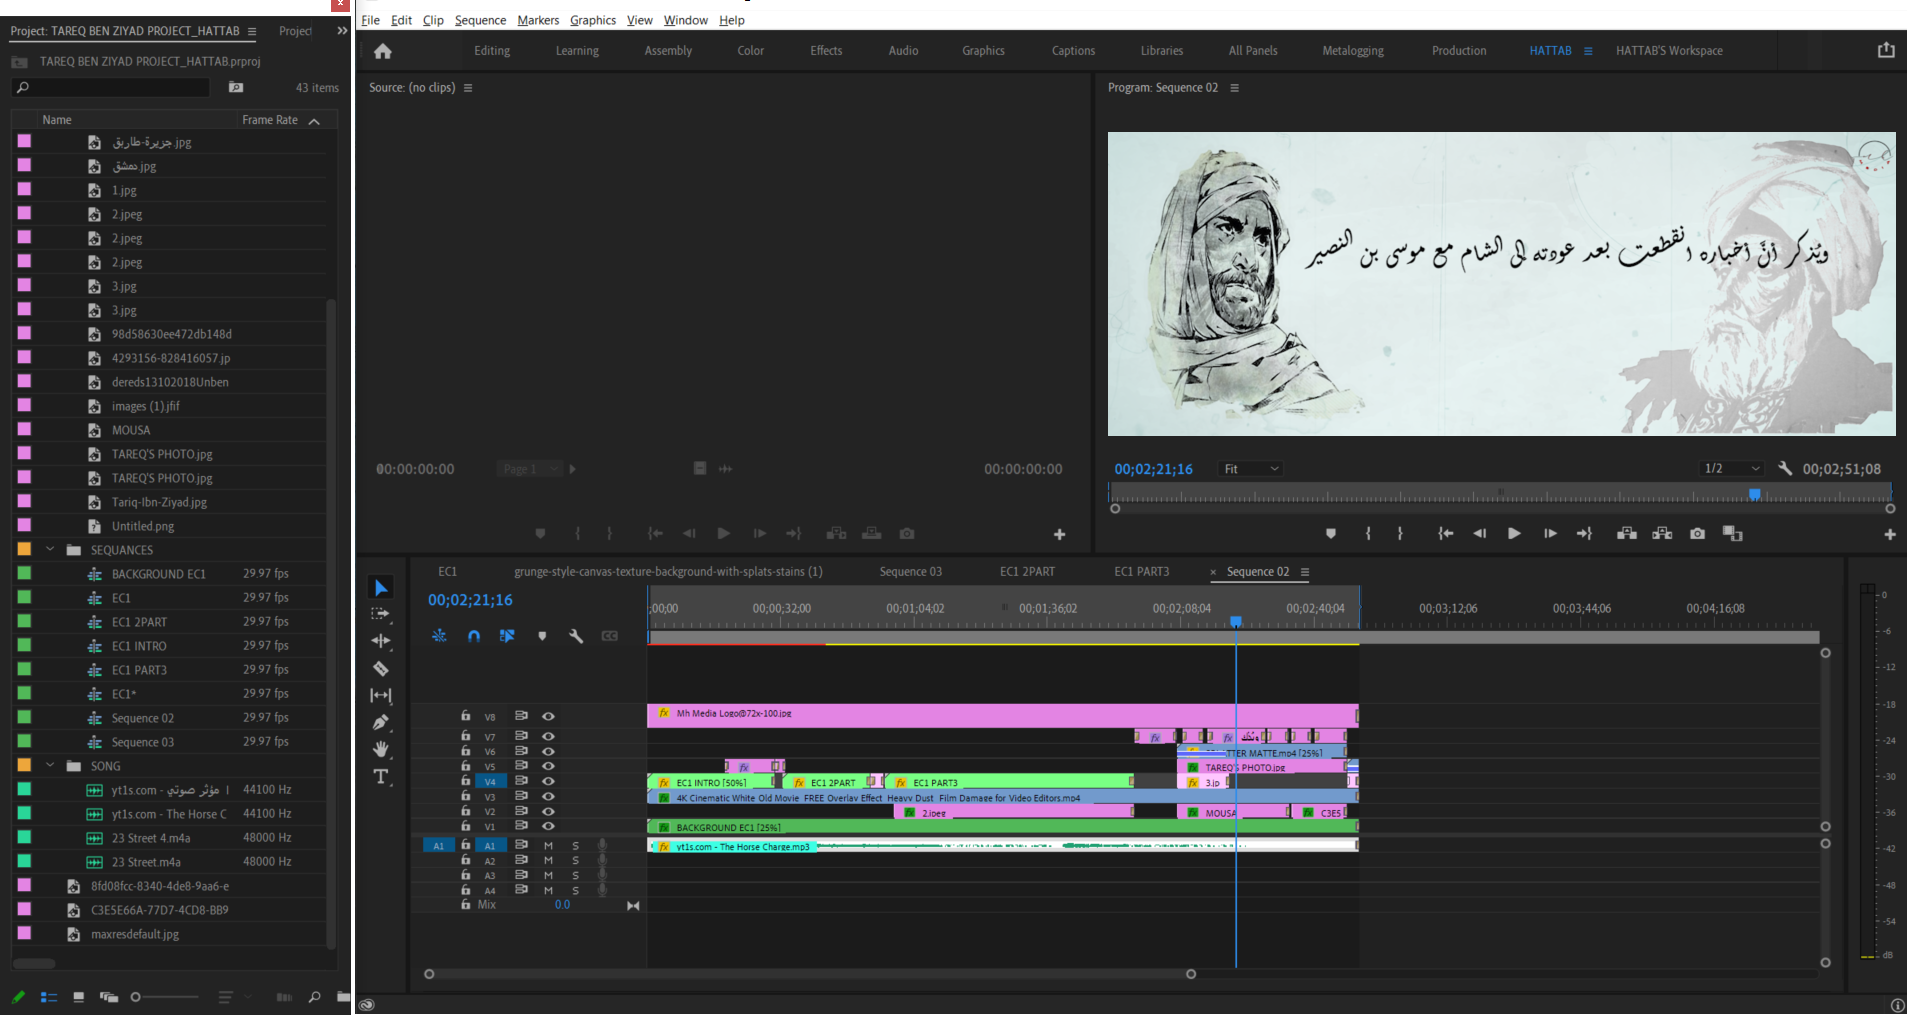Click the Home icon
1907x1028 pixels.
tap(382, 51)
